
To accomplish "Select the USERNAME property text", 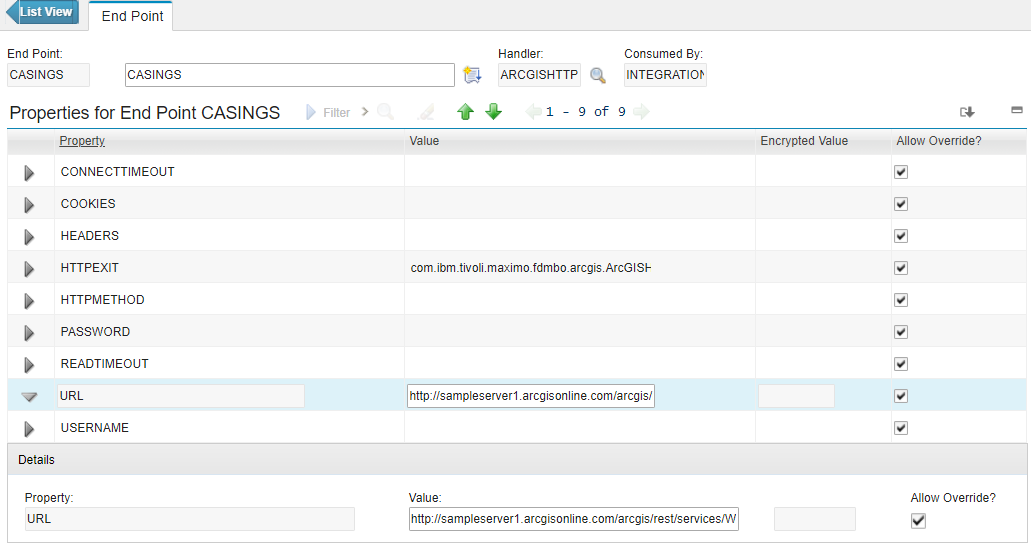I will click(x=95, y=428).
